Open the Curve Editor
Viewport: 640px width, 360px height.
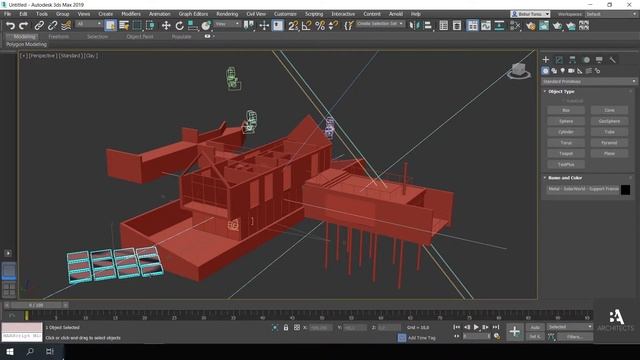click(486, 26)
